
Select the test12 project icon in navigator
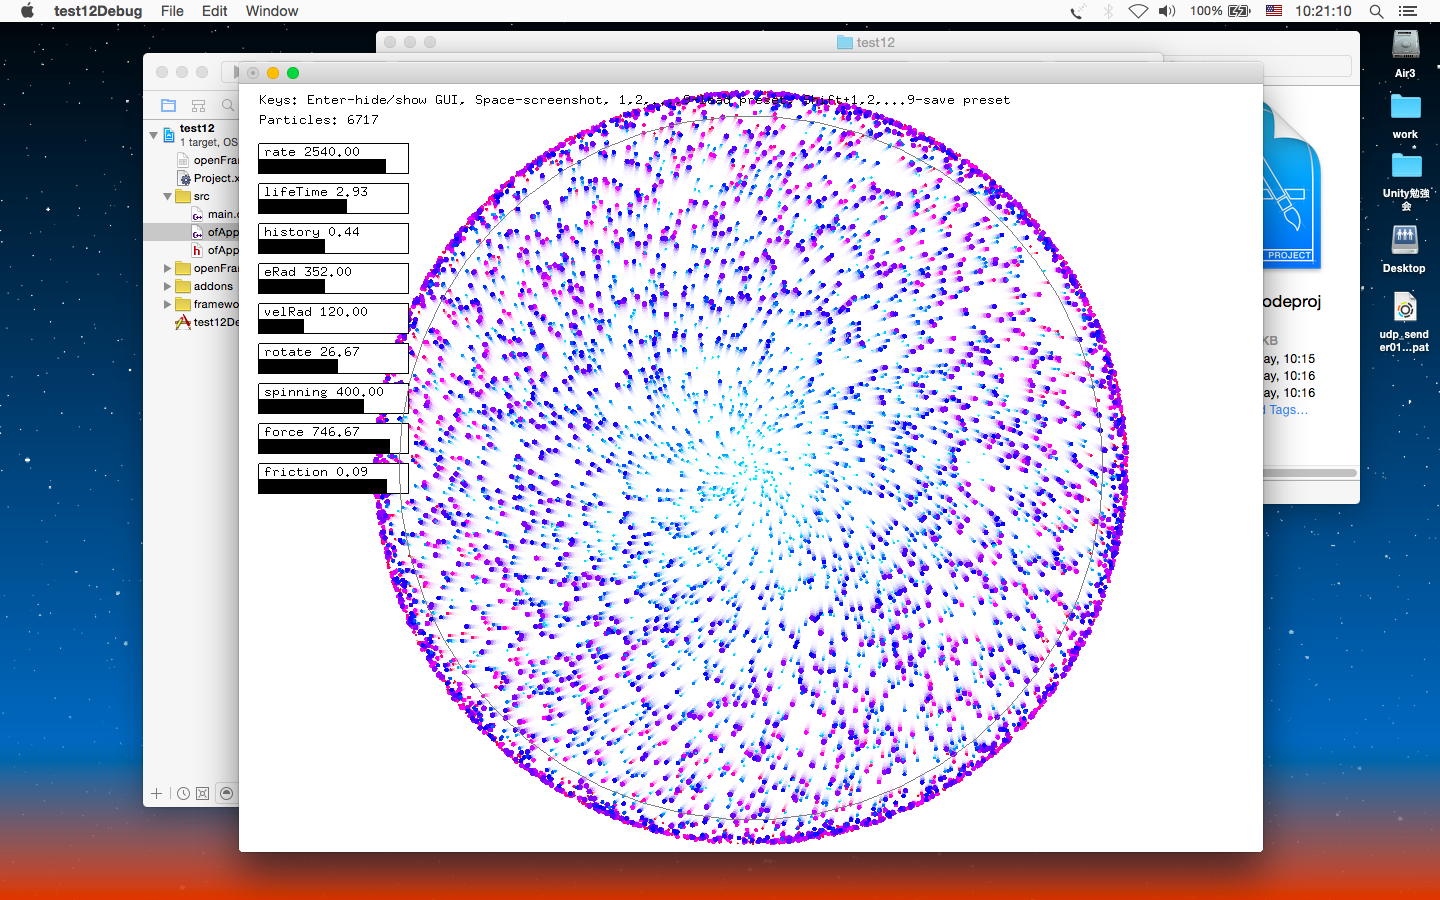[169, 134]
